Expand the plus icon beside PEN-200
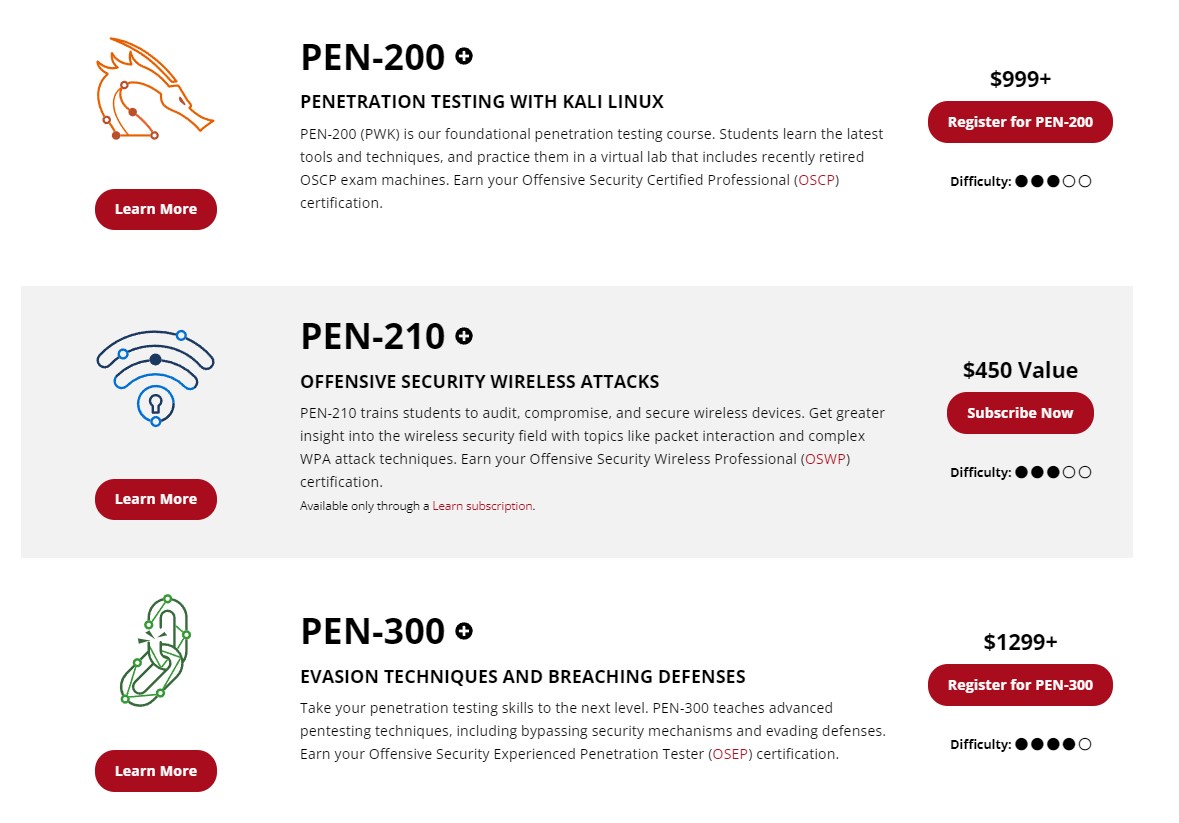 click(464, 56)
